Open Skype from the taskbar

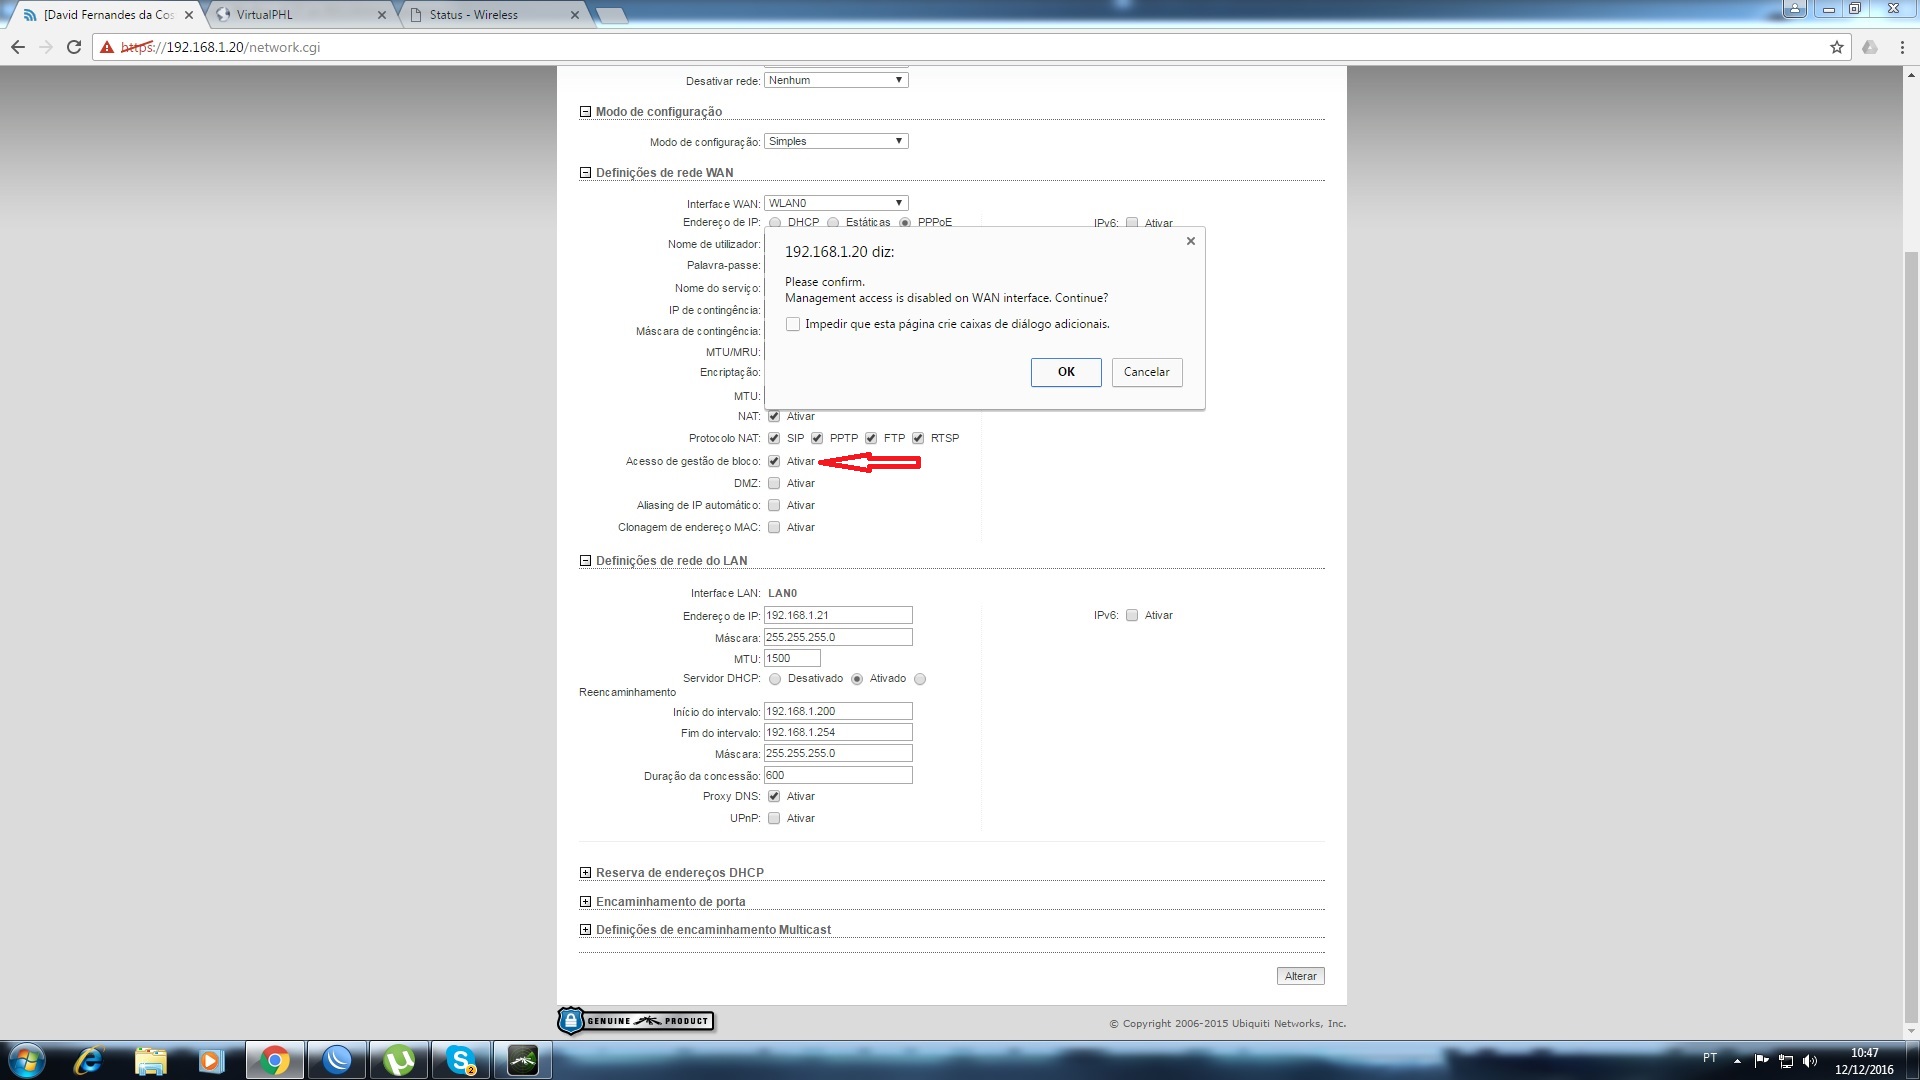(460, 1060)
